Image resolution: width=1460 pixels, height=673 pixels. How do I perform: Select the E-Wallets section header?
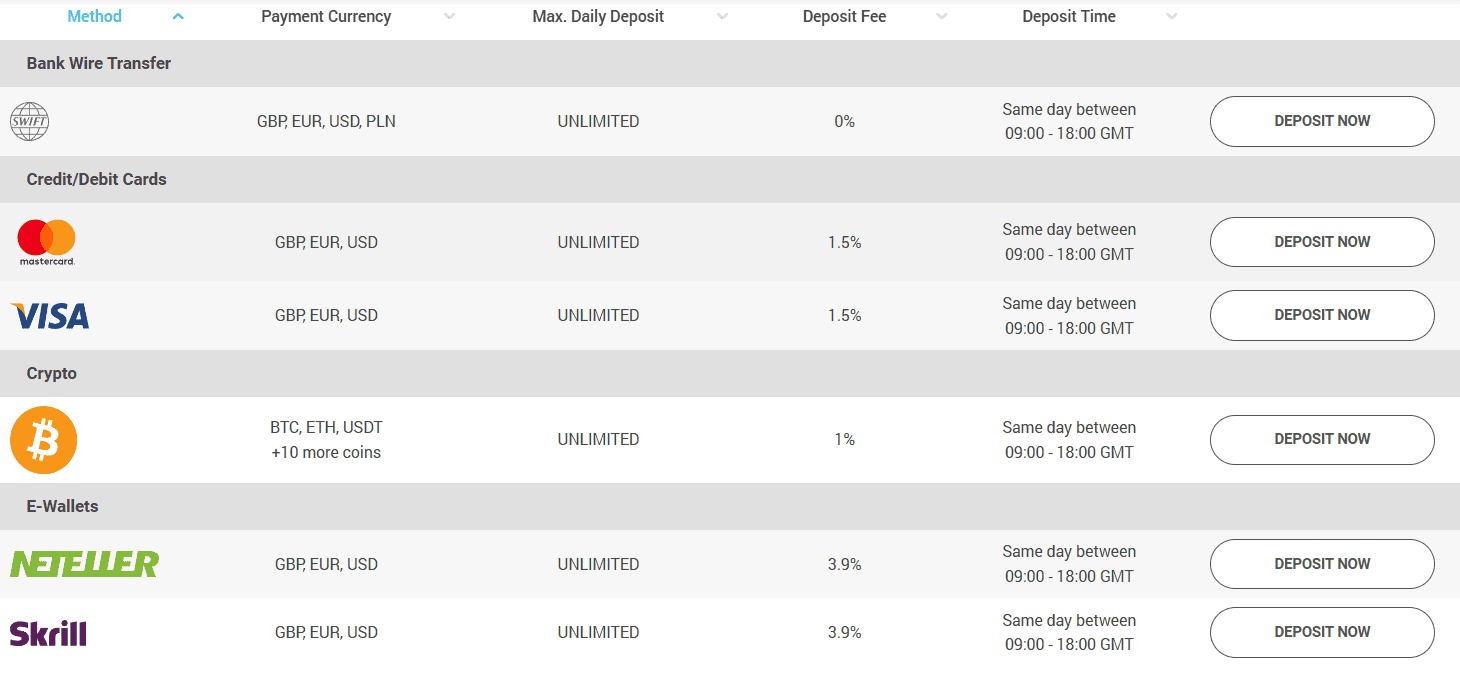[x=60, y=506]
